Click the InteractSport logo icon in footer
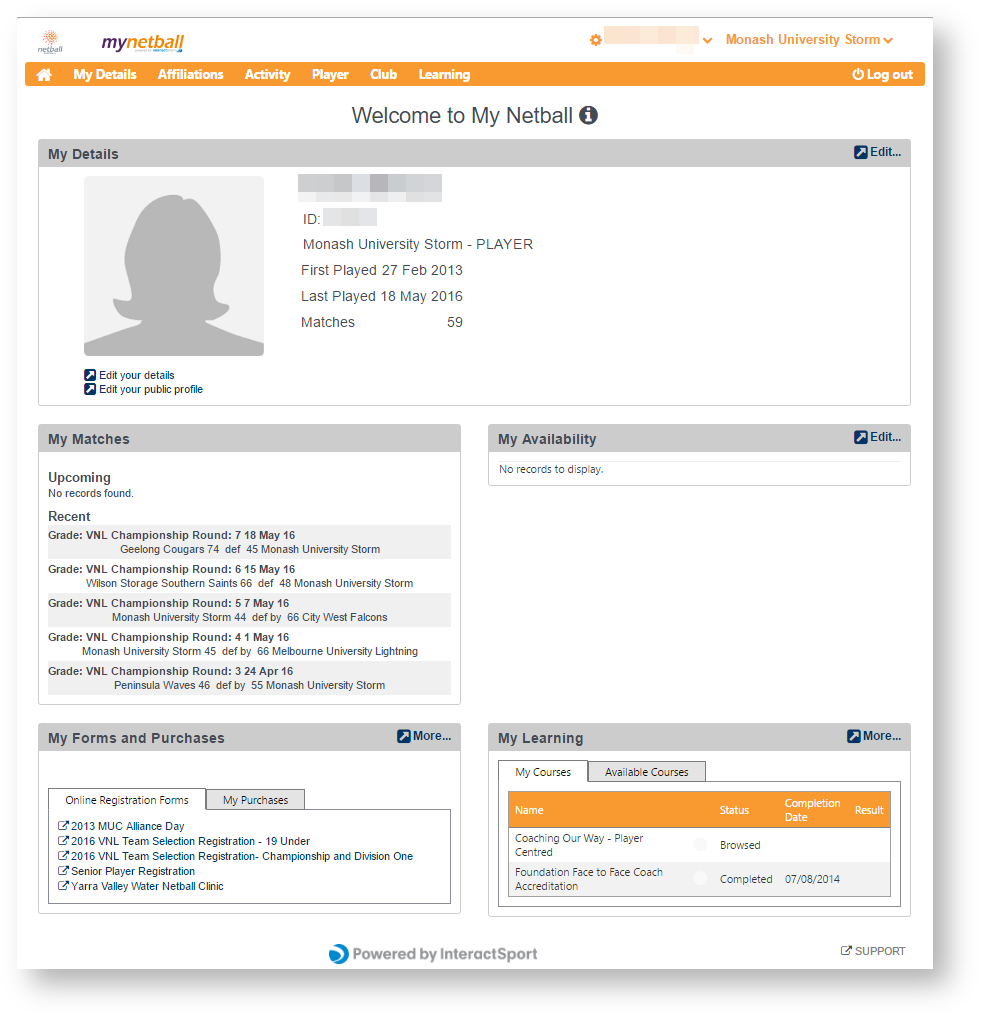981x1017 pixels. [339, 953]
